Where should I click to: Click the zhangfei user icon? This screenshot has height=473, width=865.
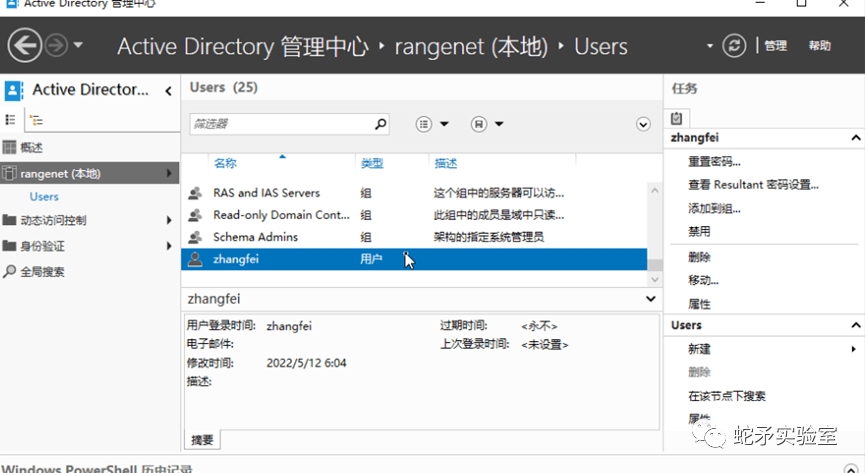(195, 259)
